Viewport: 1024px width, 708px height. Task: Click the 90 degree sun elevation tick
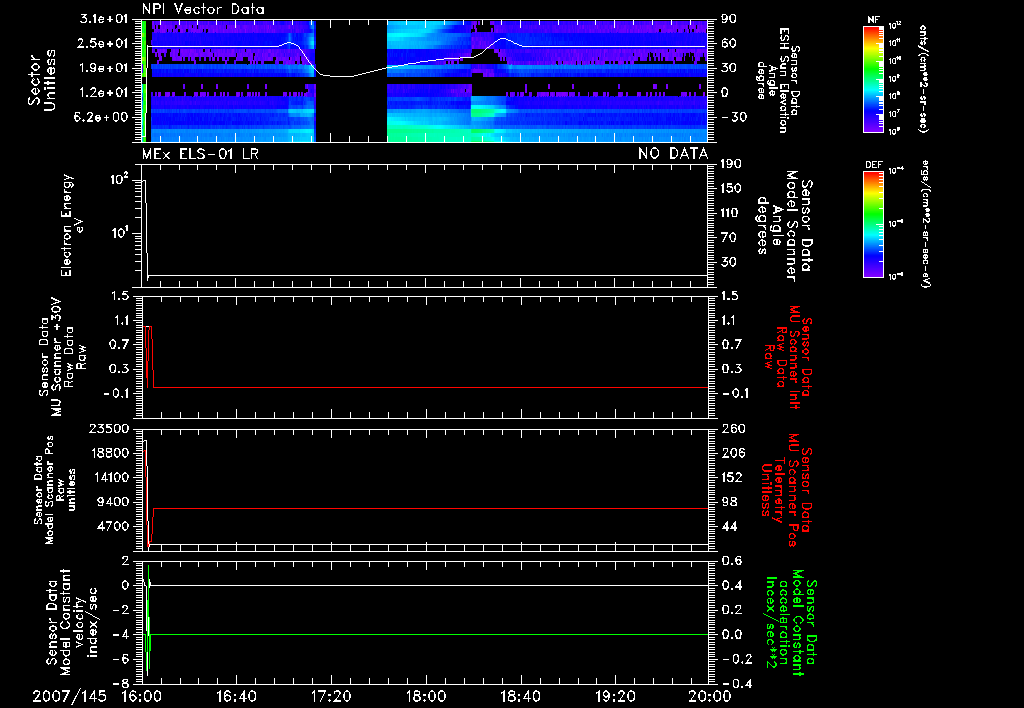[x=728, y=19]
